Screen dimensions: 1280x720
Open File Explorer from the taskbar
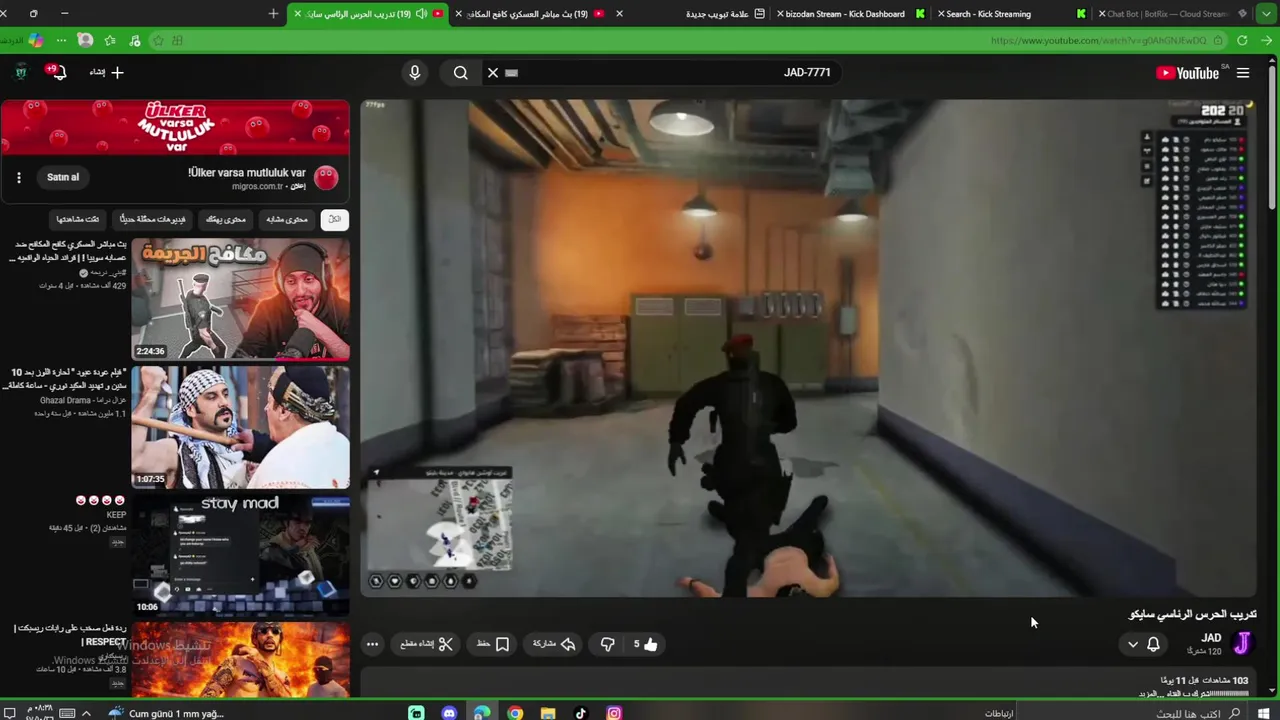[x=548, y=713]
